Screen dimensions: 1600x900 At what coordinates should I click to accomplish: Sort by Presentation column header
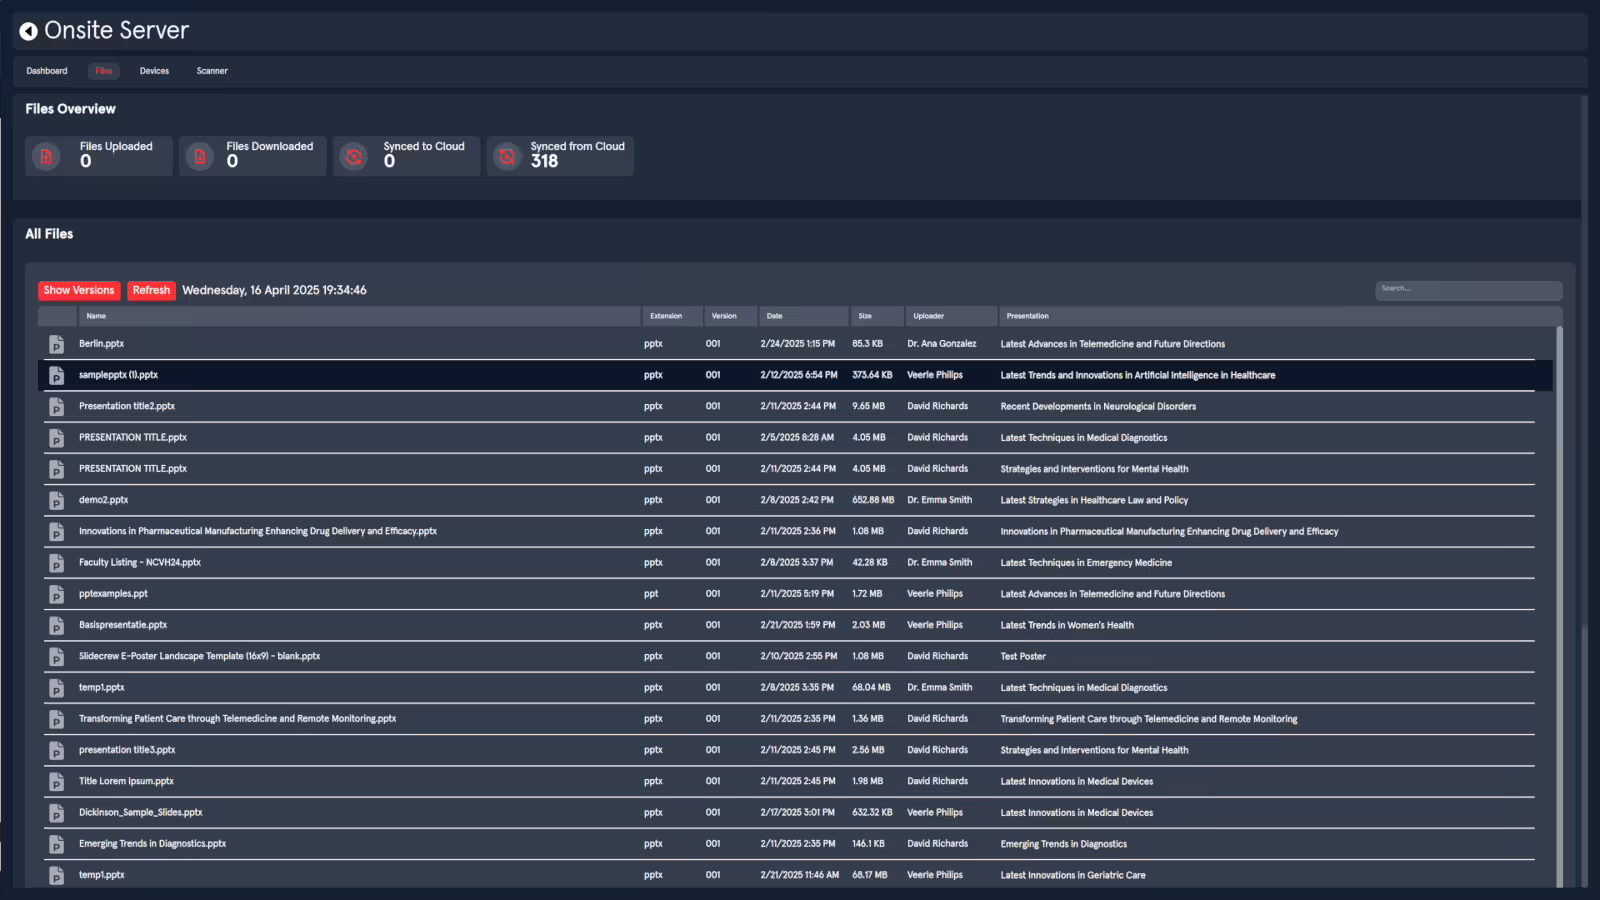tap(1278, 316)
